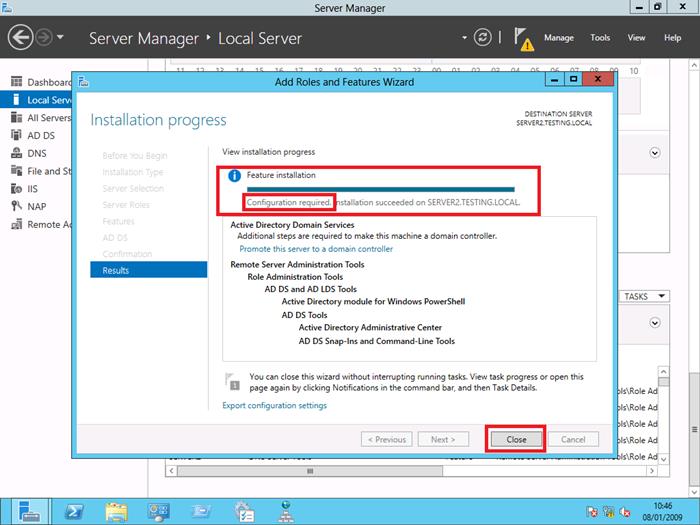Click the IIS icon in sidebar
The height and width of the screenshot is (525, 700).
point(16,188)
